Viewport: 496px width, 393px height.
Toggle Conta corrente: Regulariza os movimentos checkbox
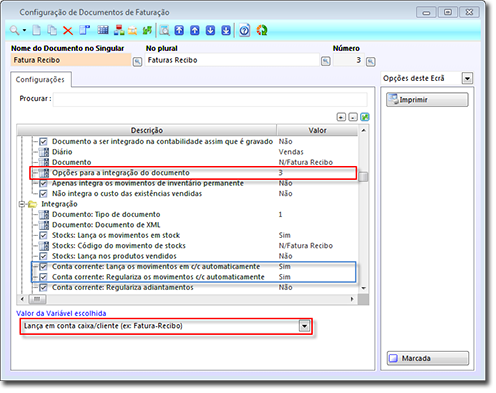(x=43, y=277)
